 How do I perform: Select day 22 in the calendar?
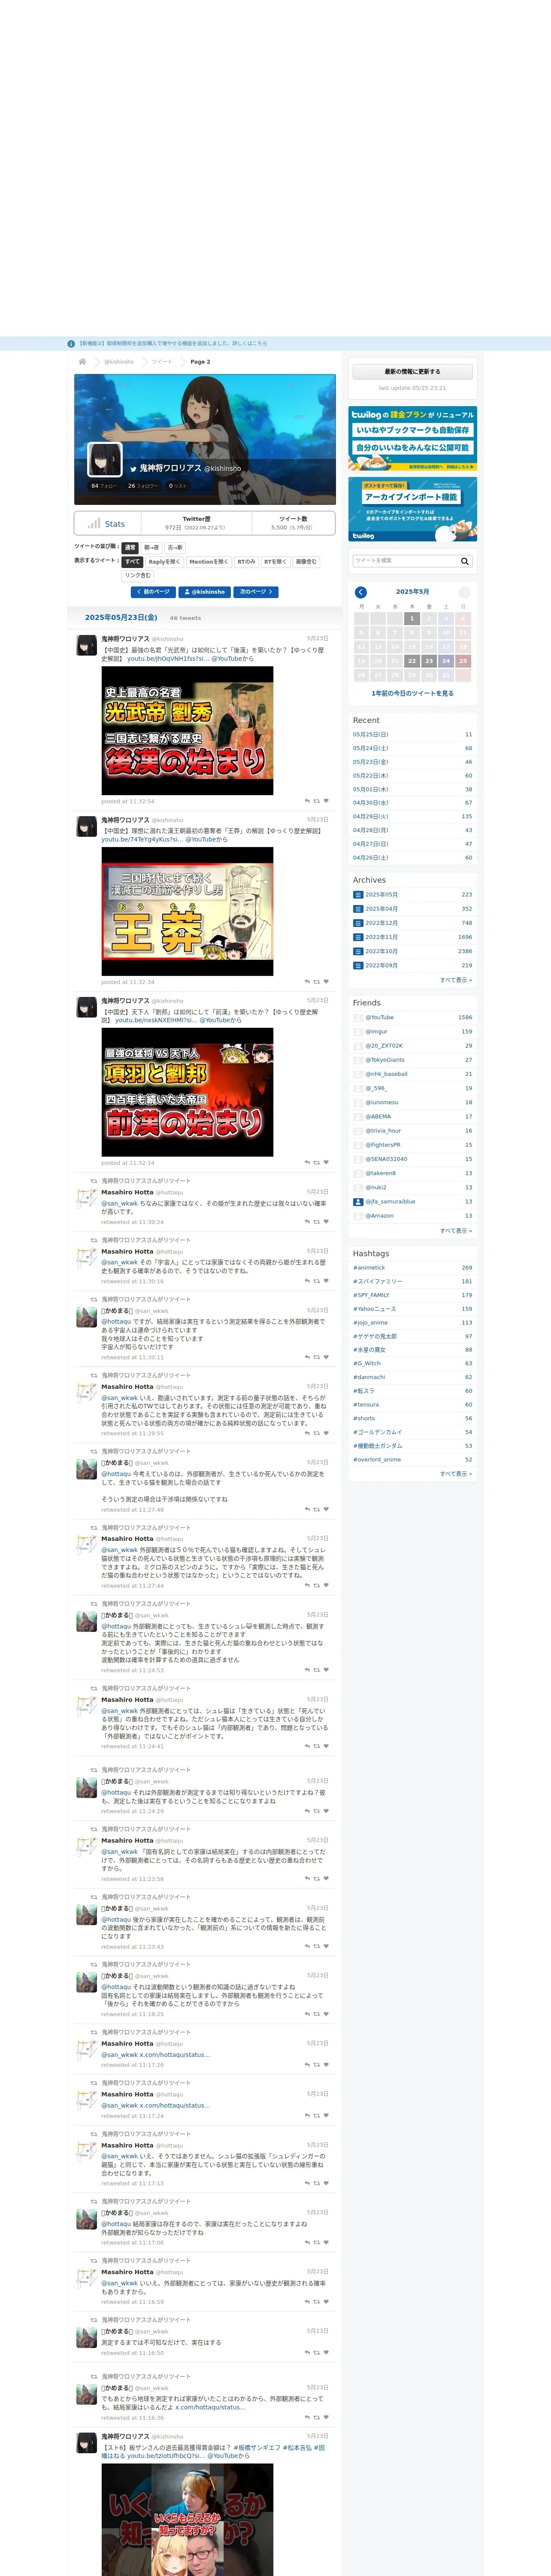[412, 661]
